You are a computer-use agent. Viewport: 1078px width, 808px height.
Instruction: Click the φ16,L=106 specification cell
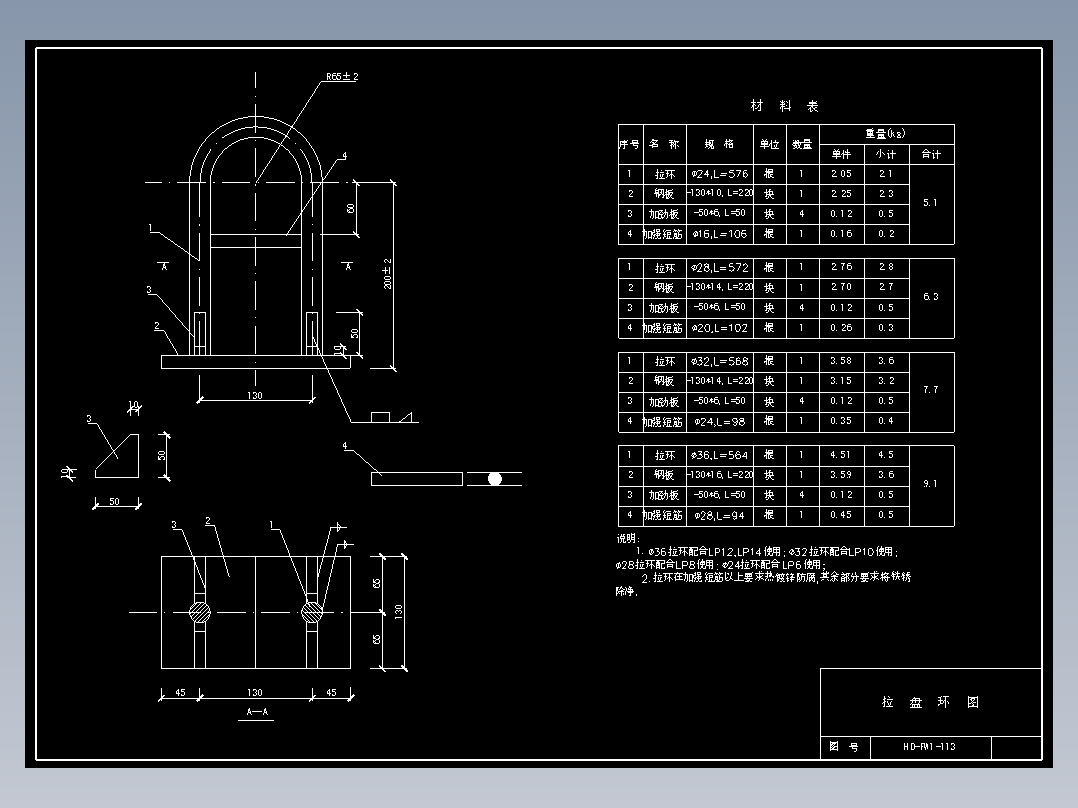720,234
